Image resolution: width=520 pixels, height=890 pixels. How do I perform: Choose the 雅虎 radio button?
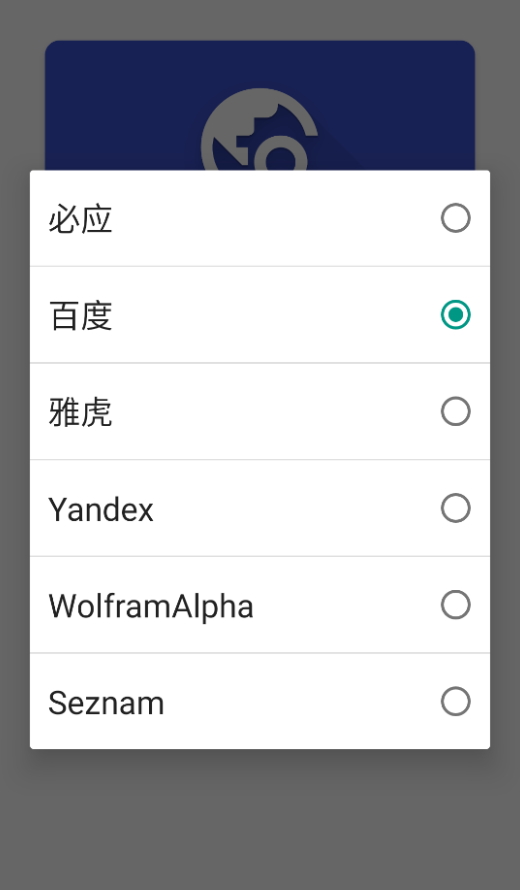point(455,412)
